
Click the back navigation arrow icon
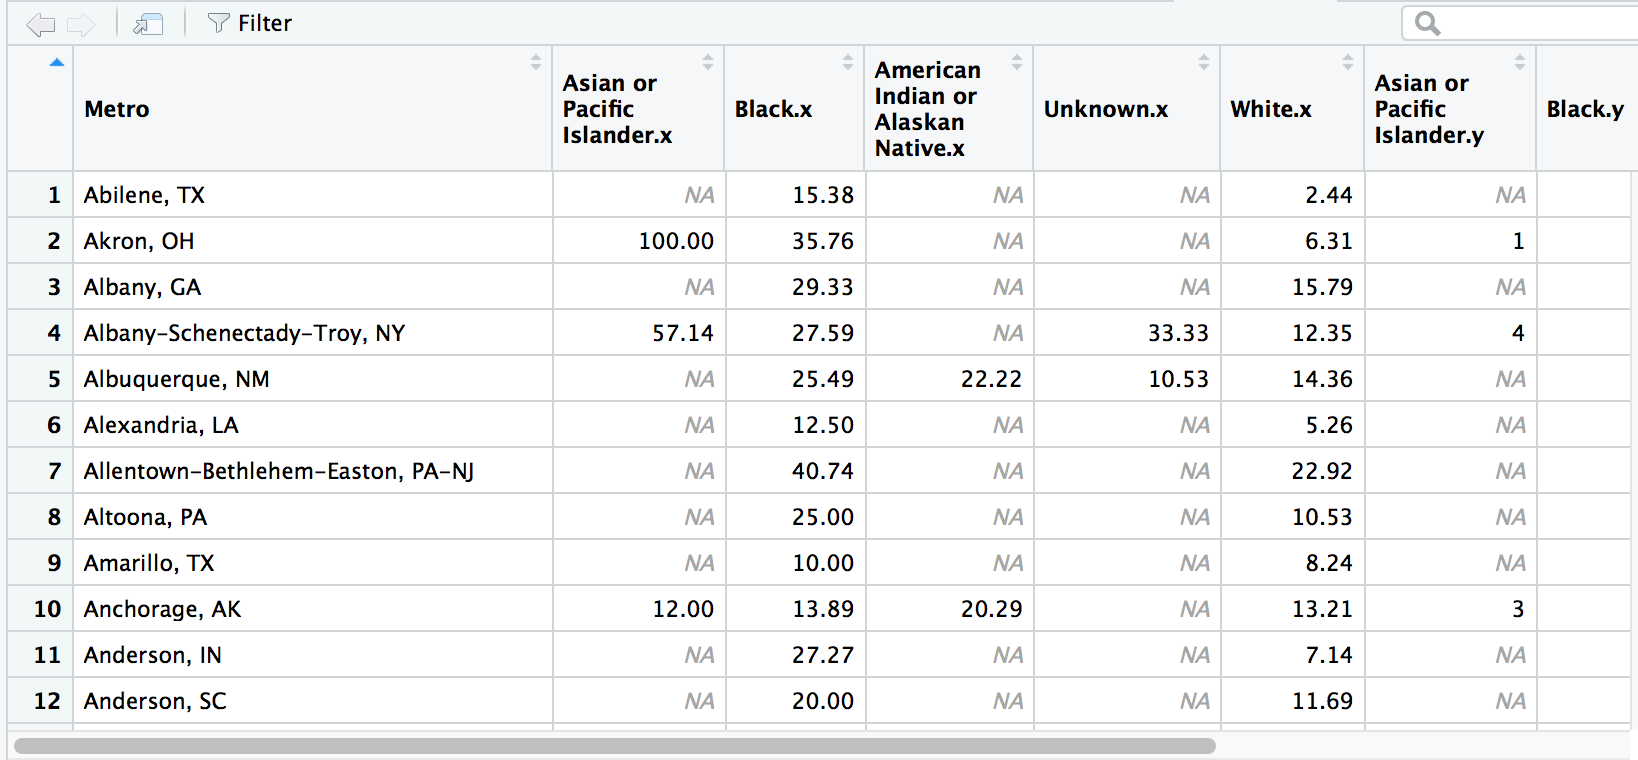(x=40, y=24)
